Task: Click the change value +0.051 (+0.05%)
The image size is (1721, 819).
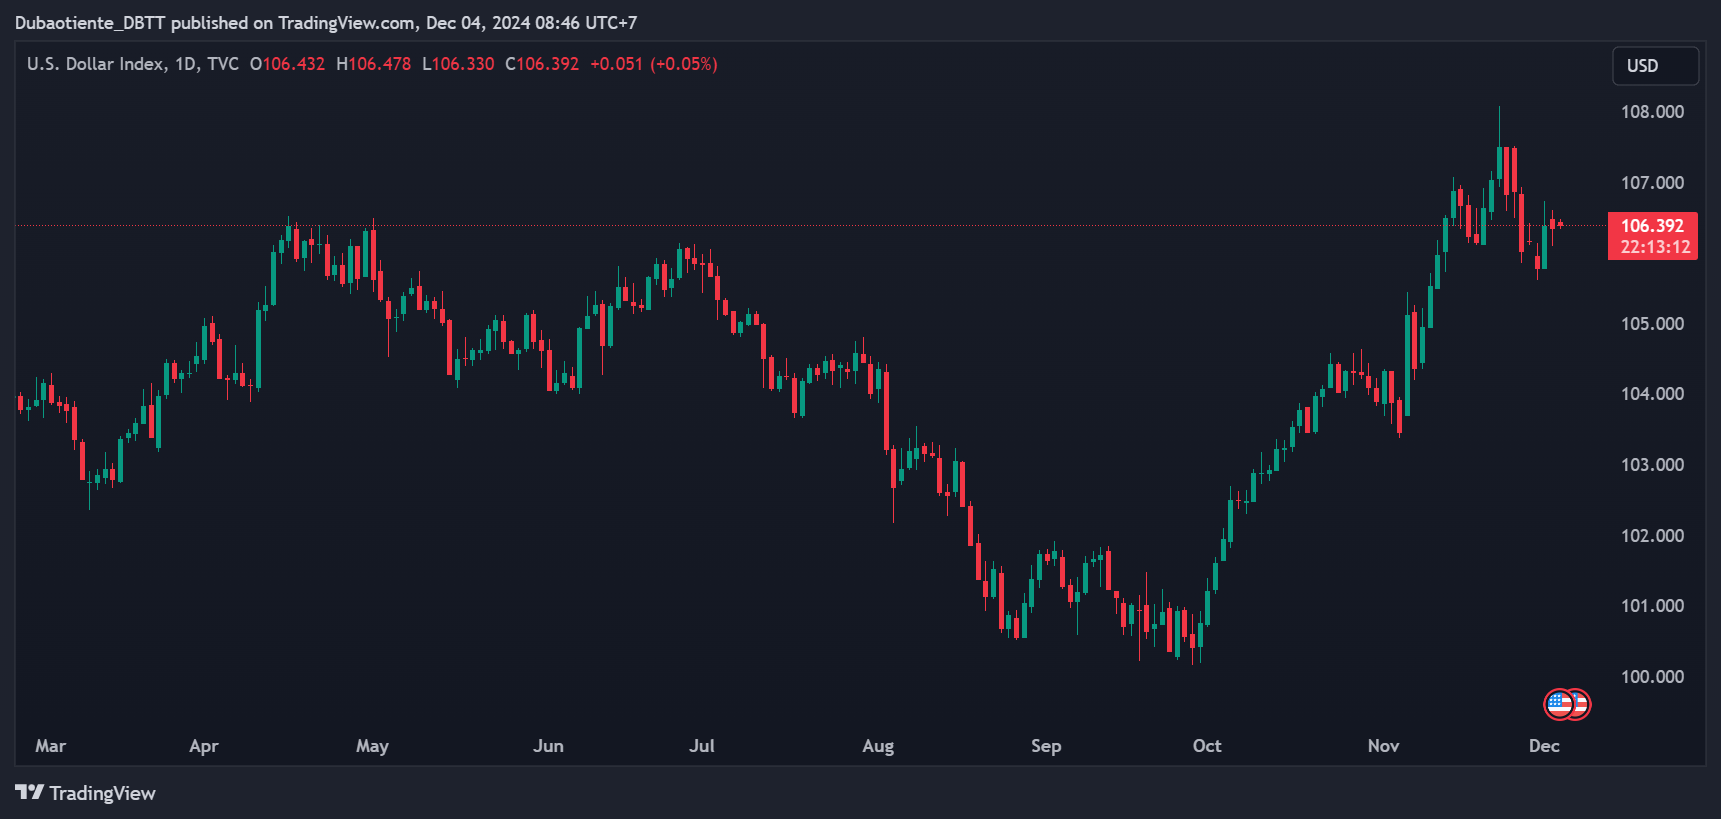Action: click(654, 64)
